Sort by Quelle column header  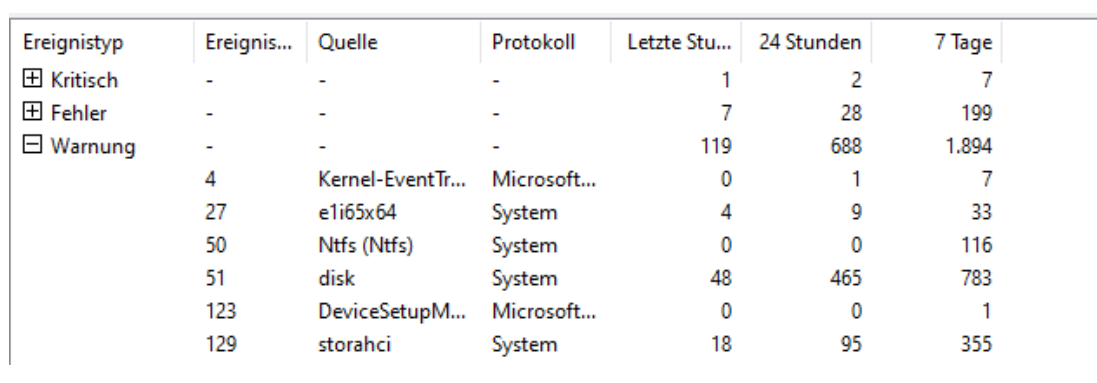tap(348, 42)
